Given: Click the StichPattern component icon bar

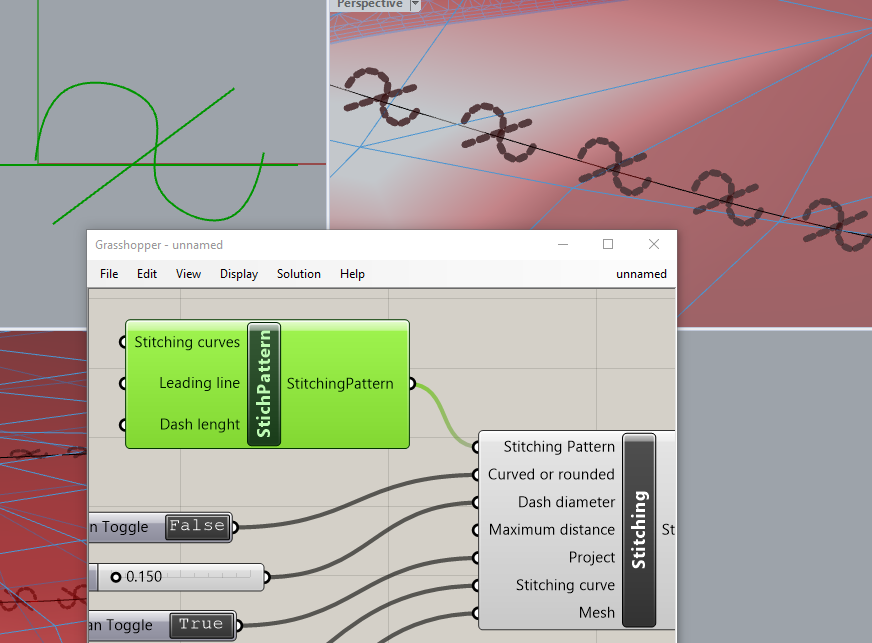Looking at the screenshot, I should [264, 384].
